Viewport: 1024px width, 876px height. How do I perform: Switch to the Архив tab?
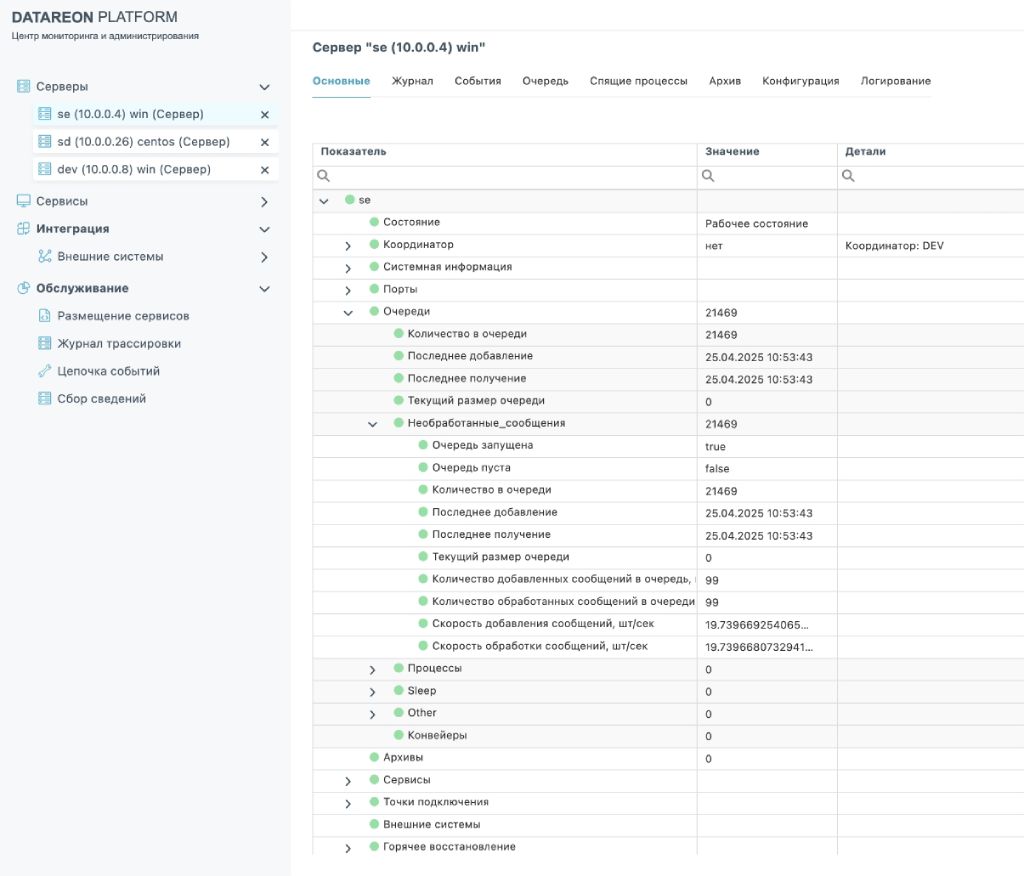click(725, 81)
